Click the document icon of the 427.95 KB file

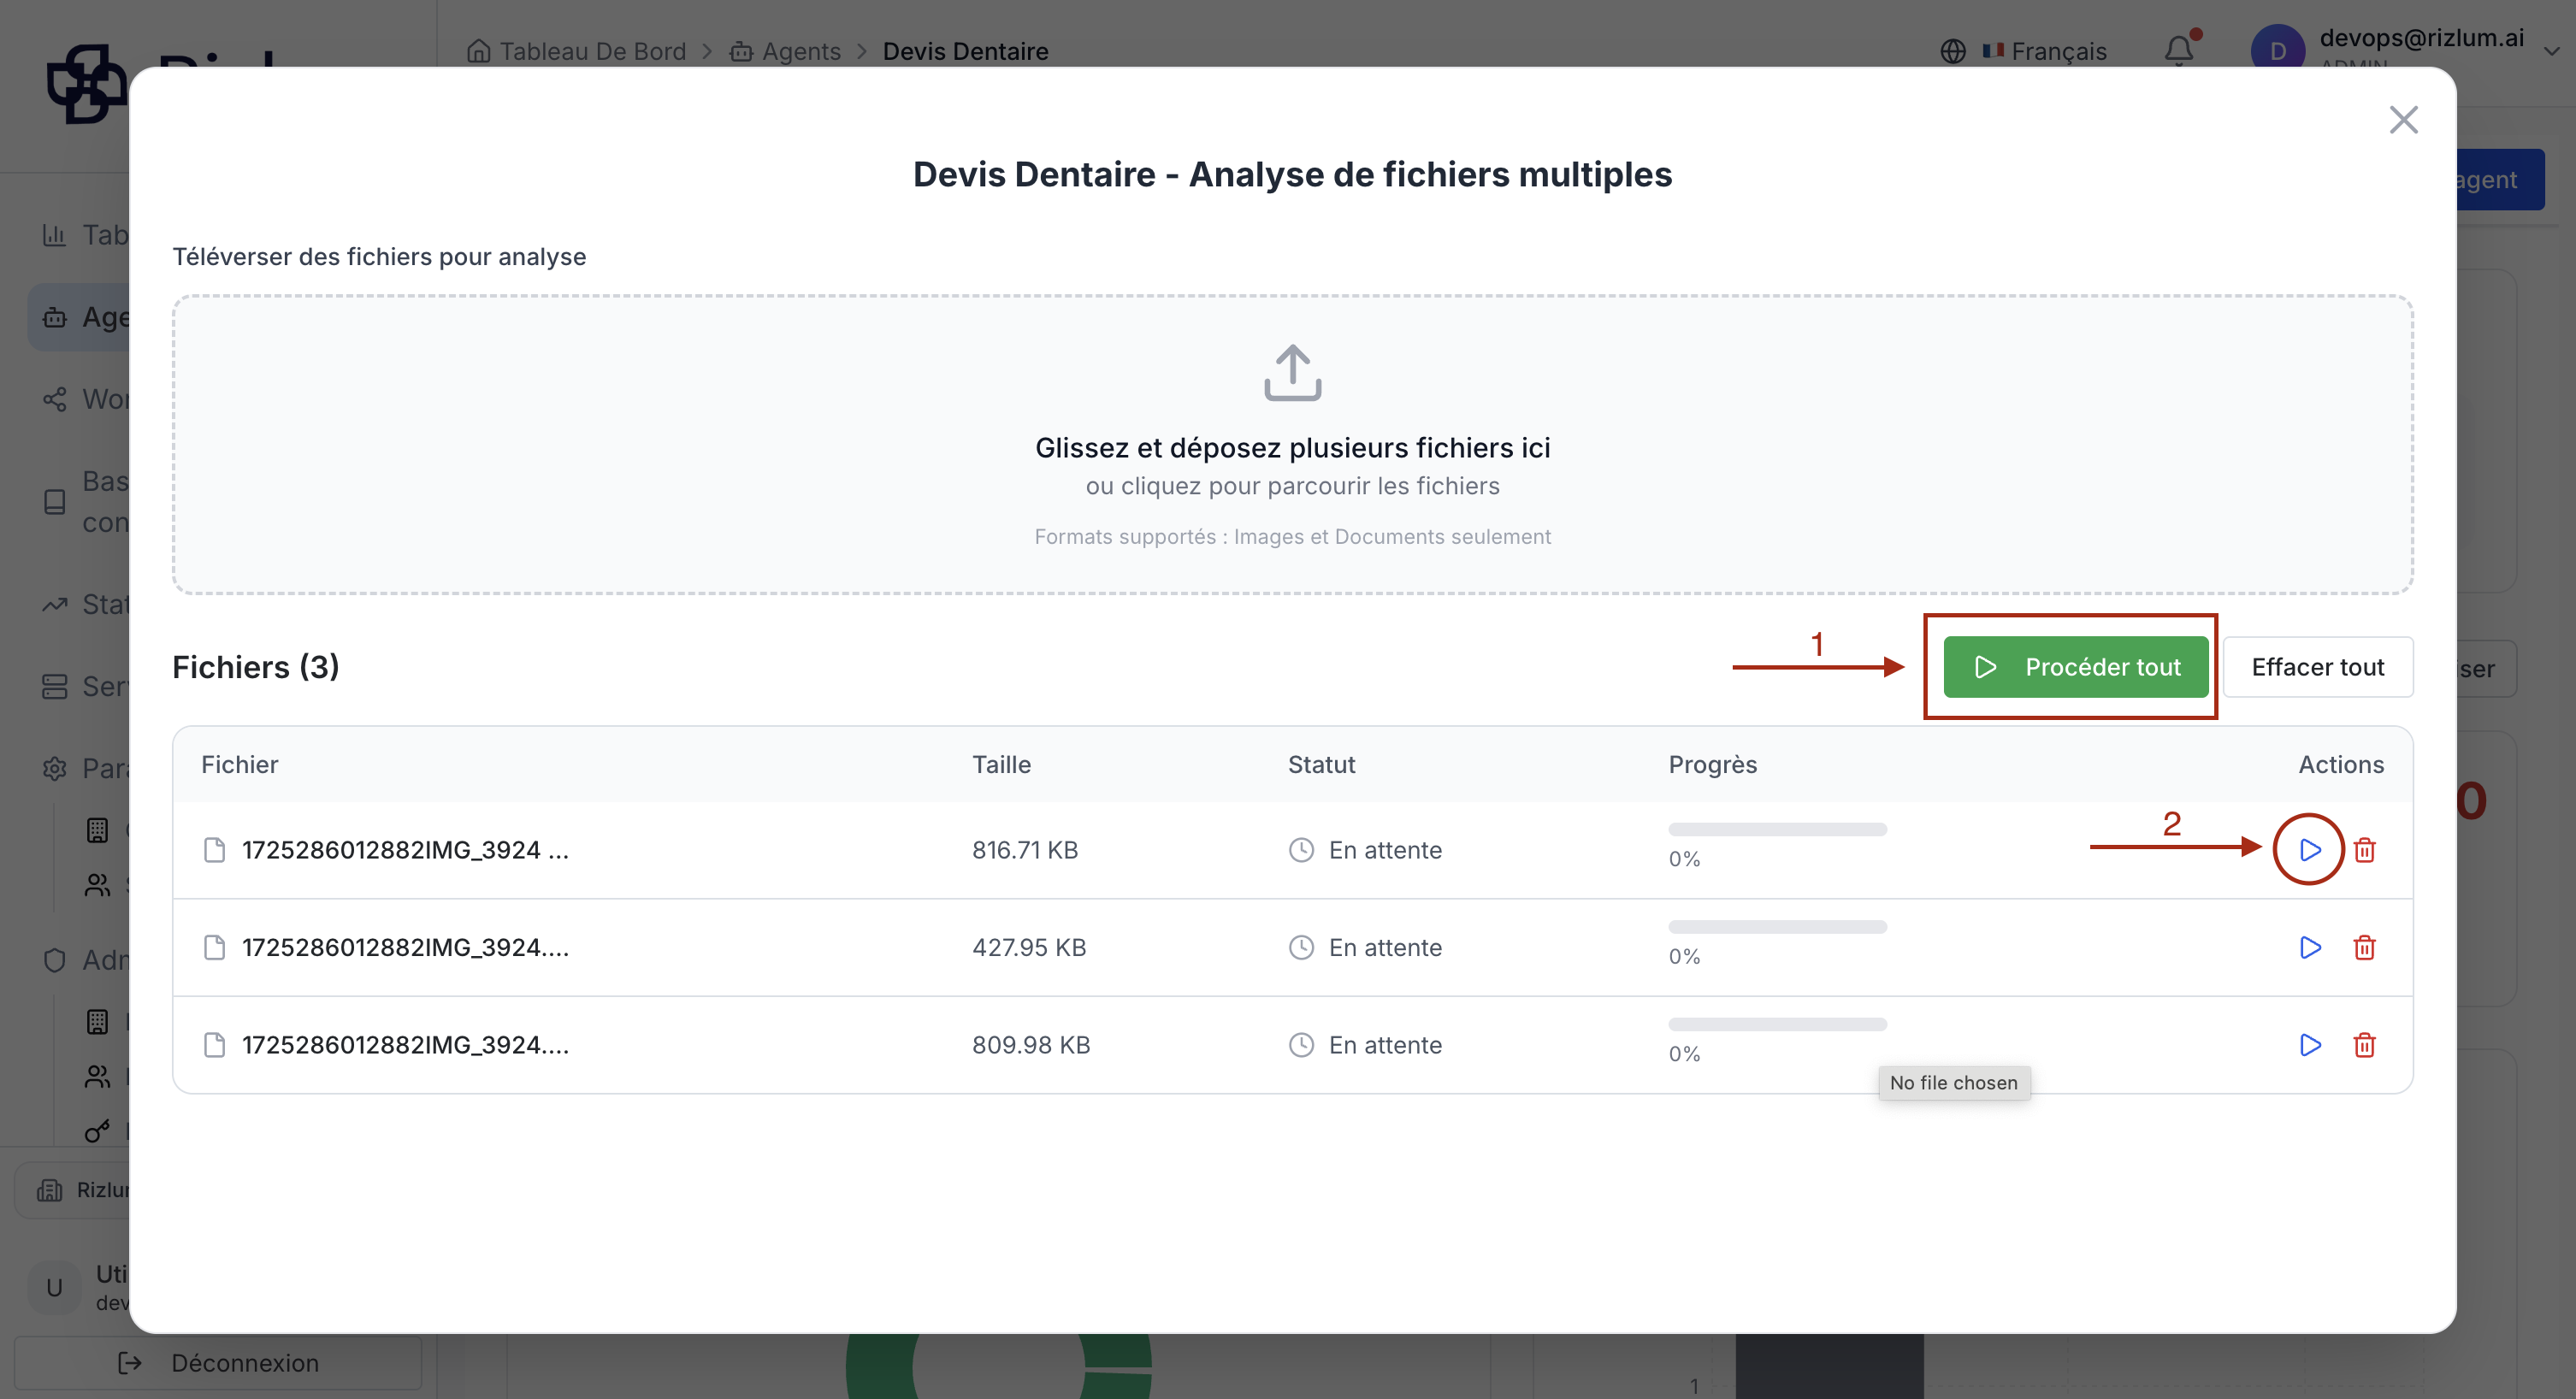[x=214, y=947]
